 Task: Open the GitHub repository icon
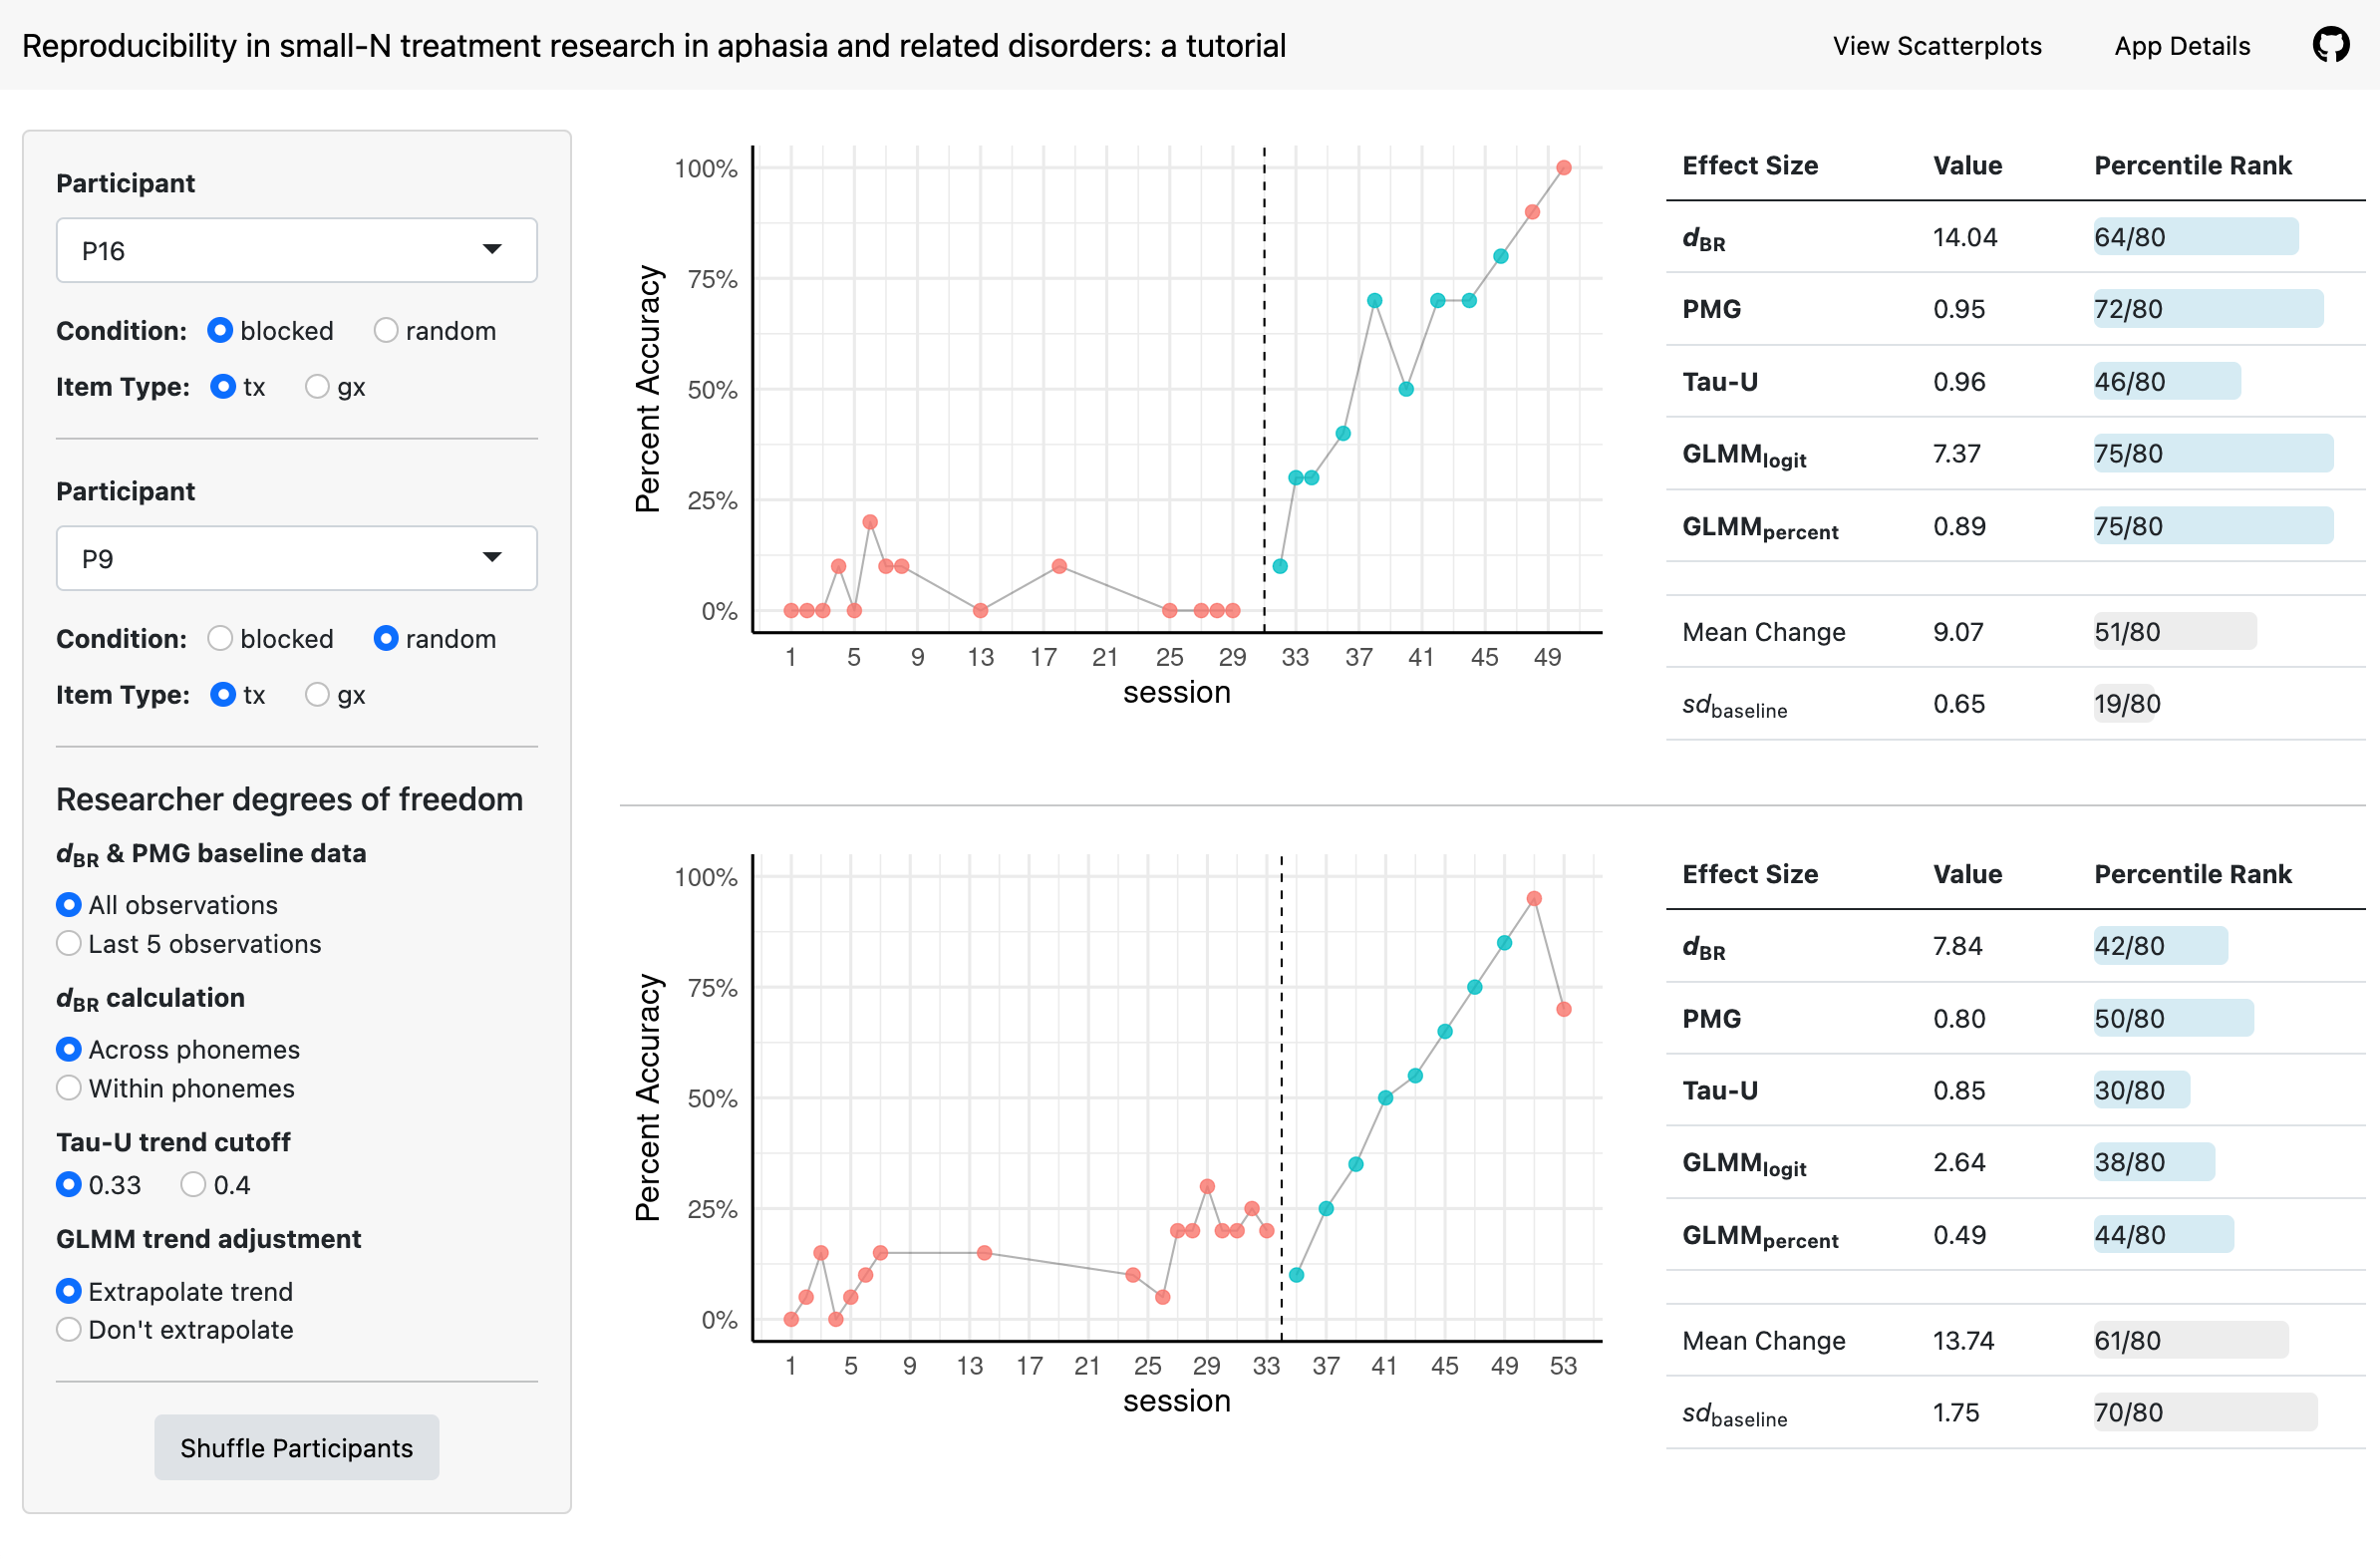pos(2330,45)
